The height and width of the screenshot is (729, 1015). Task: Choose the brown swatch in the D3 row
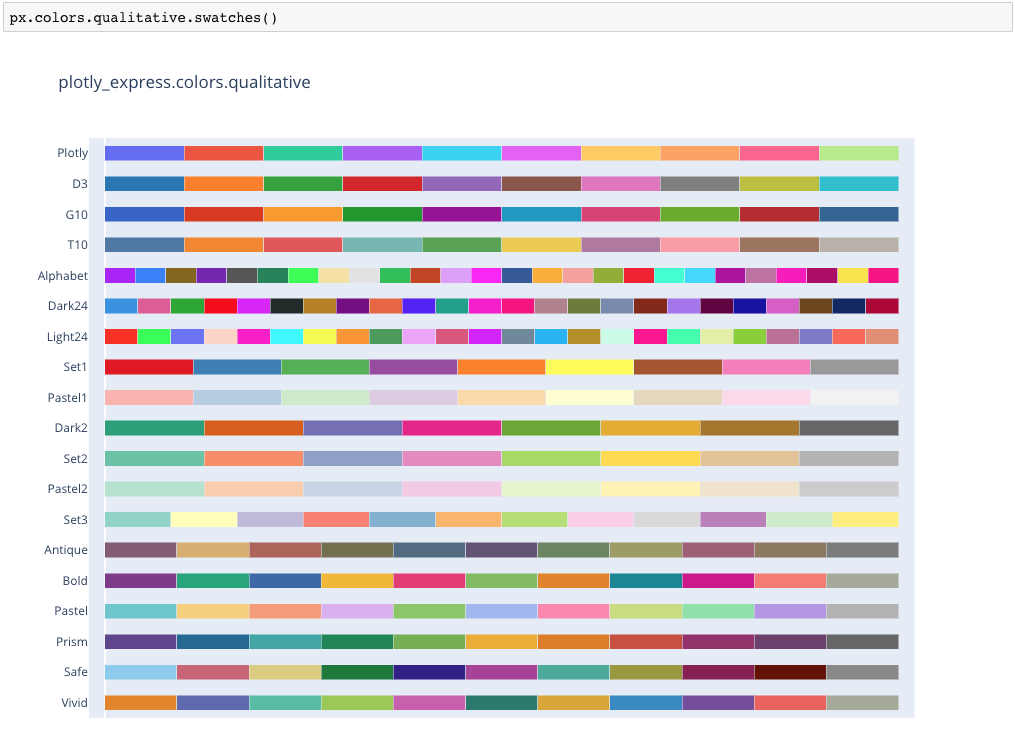[541, 184]
